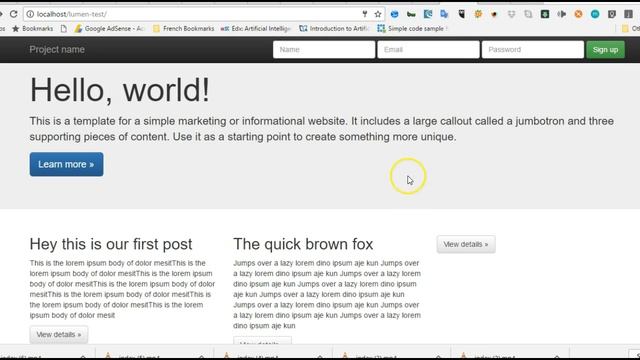Image resolution: width=640 pixels, height=360 pixels.
Task: Reload the page with the refresh icon
Action: (13, 14)
